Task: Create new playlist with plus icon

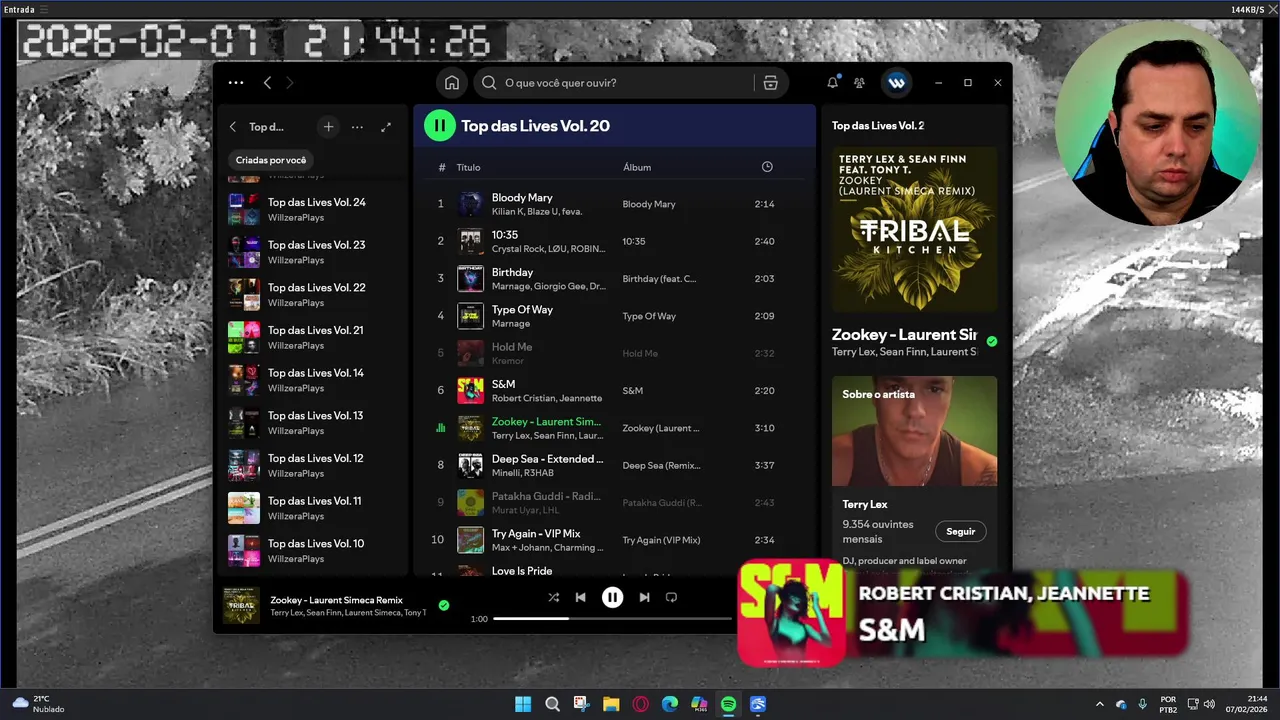Action: point(328,127)
